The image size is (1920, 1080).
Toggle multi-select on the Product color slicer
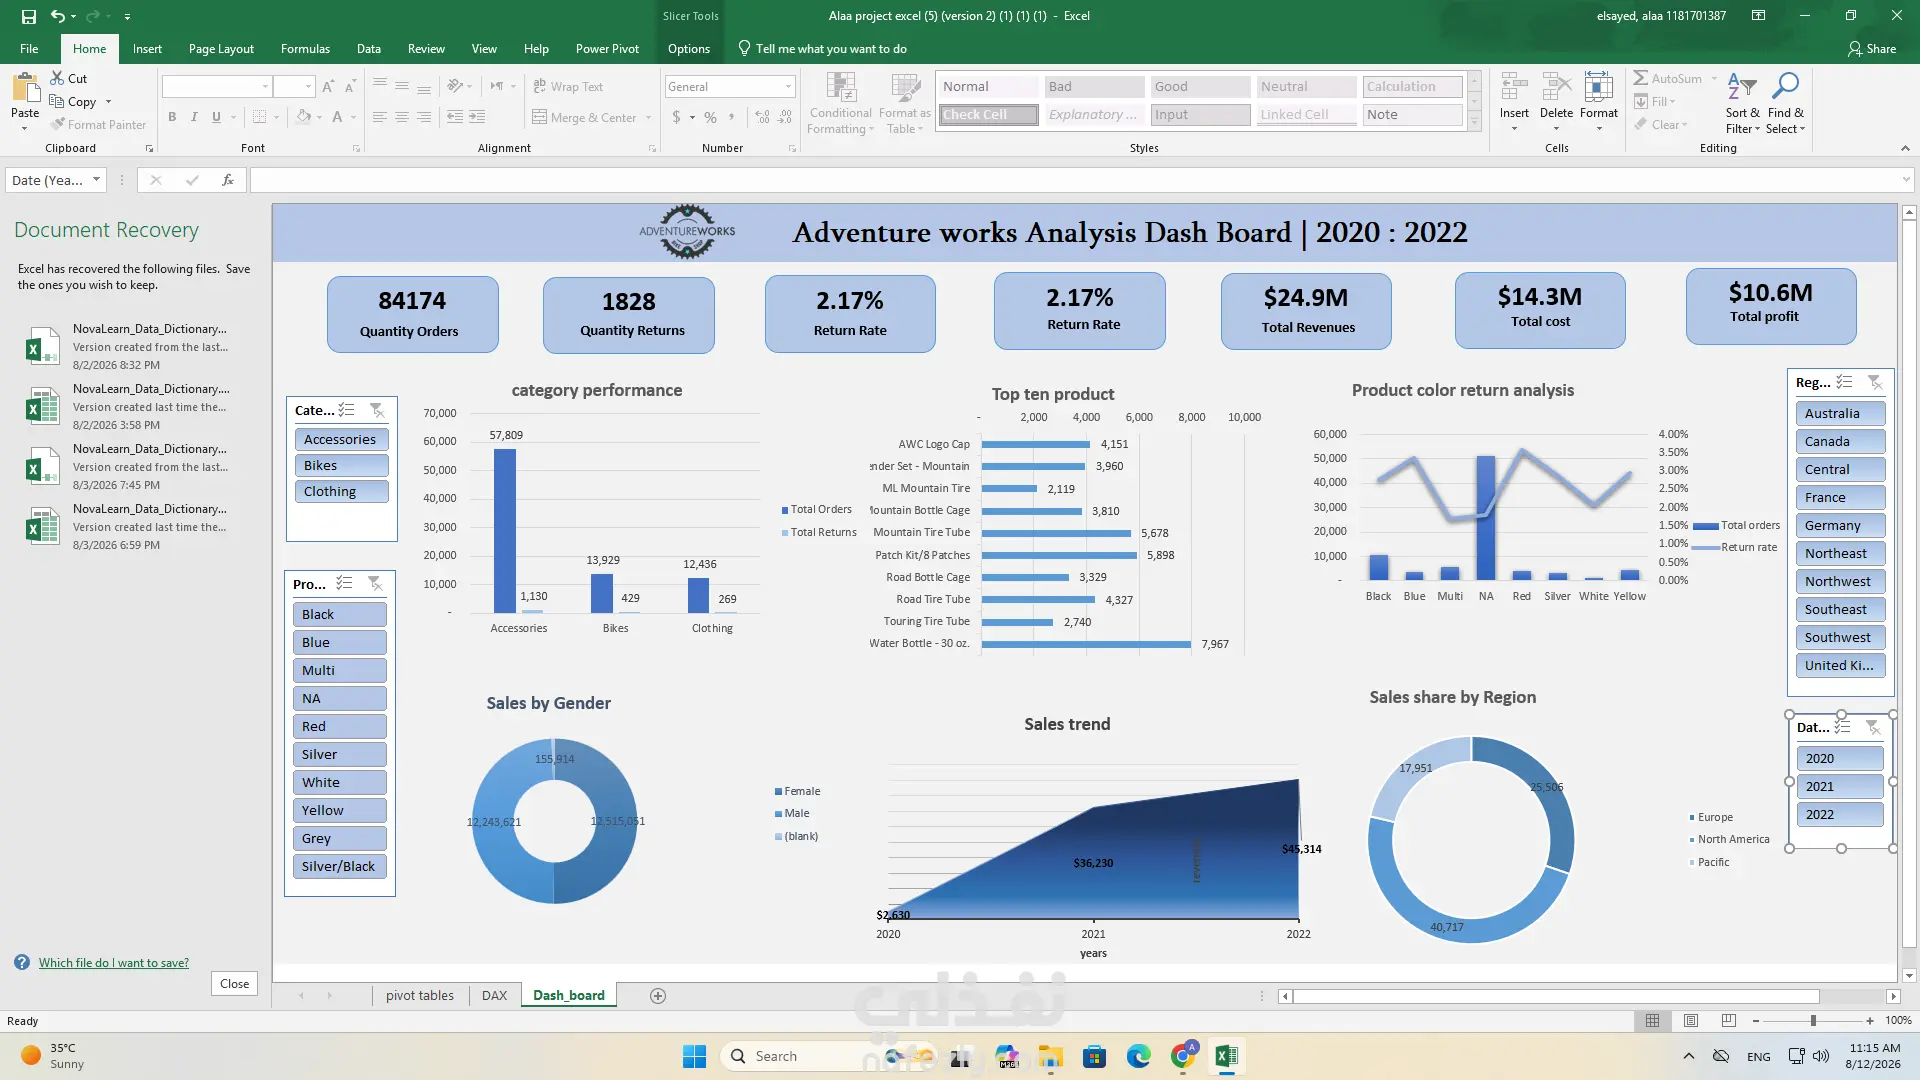(x=345, y=583)
